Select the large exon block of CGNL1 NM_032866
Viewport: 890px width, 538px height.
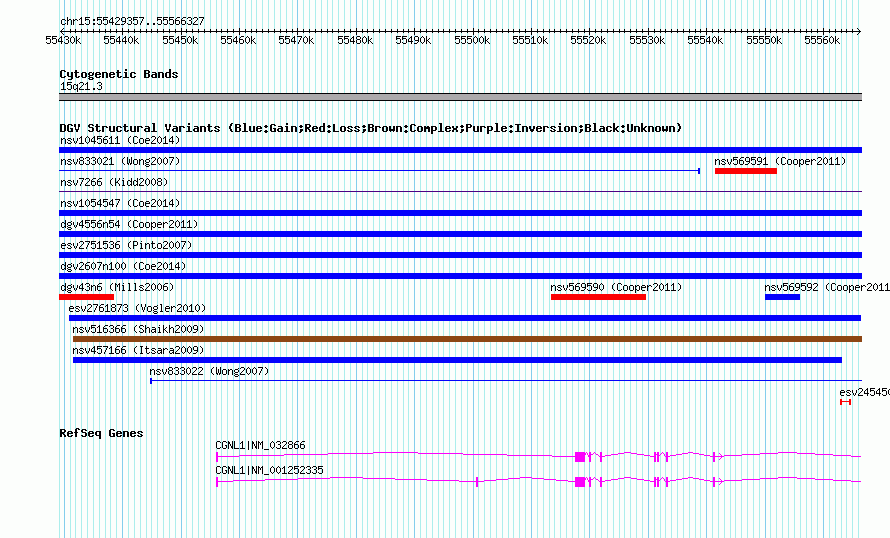(x=580, y=457)
